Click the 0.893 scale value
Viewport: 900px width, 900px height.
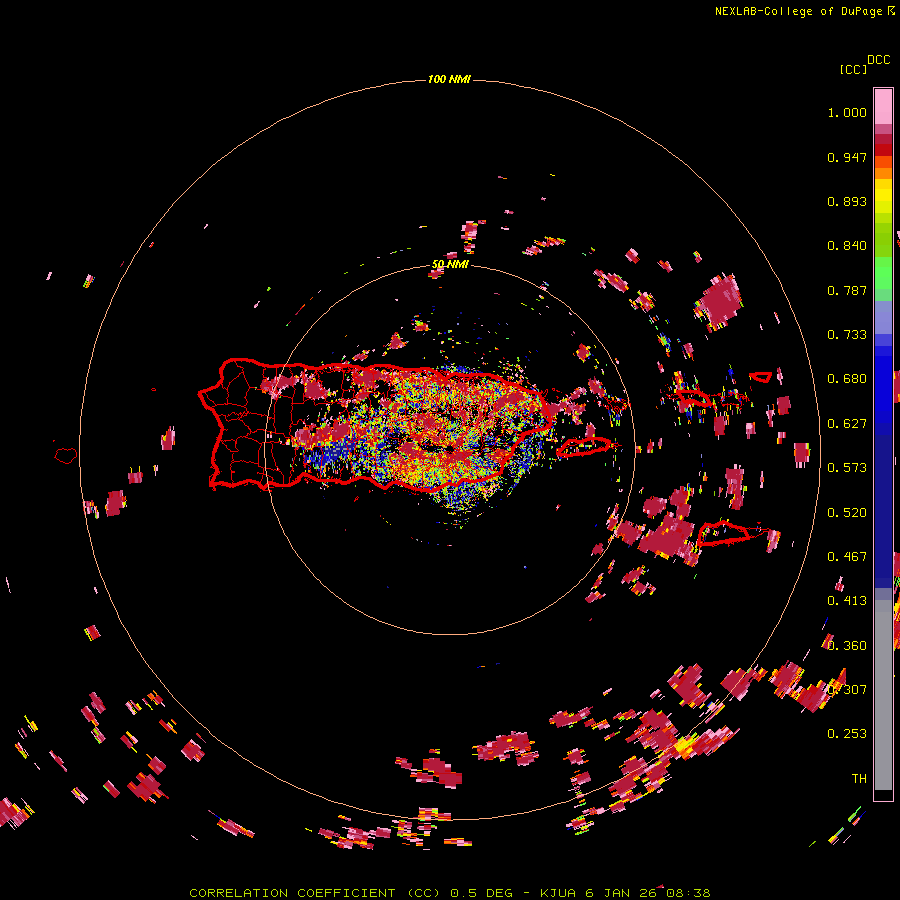847,201
